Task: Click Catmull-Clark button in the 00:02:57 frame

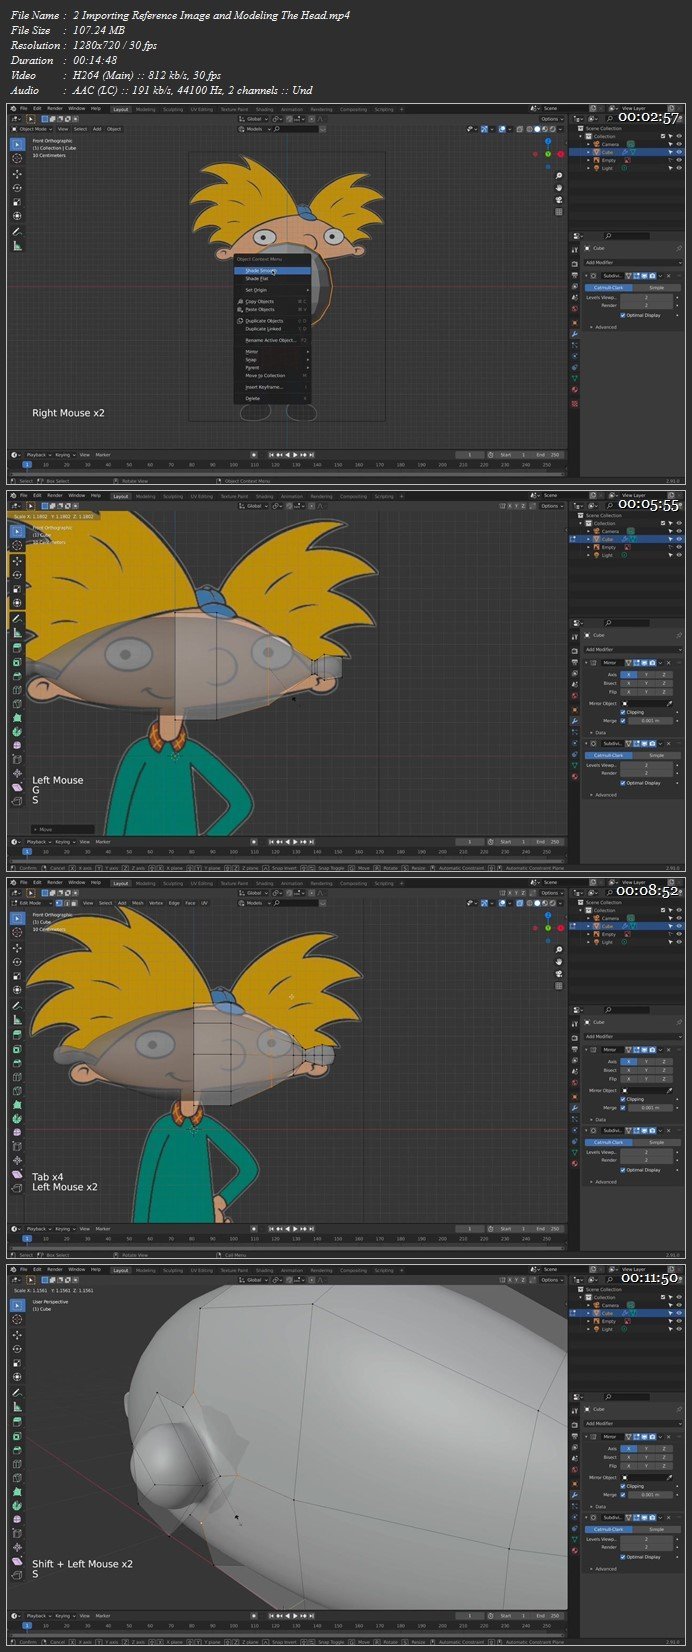Action: coord(608,288)
